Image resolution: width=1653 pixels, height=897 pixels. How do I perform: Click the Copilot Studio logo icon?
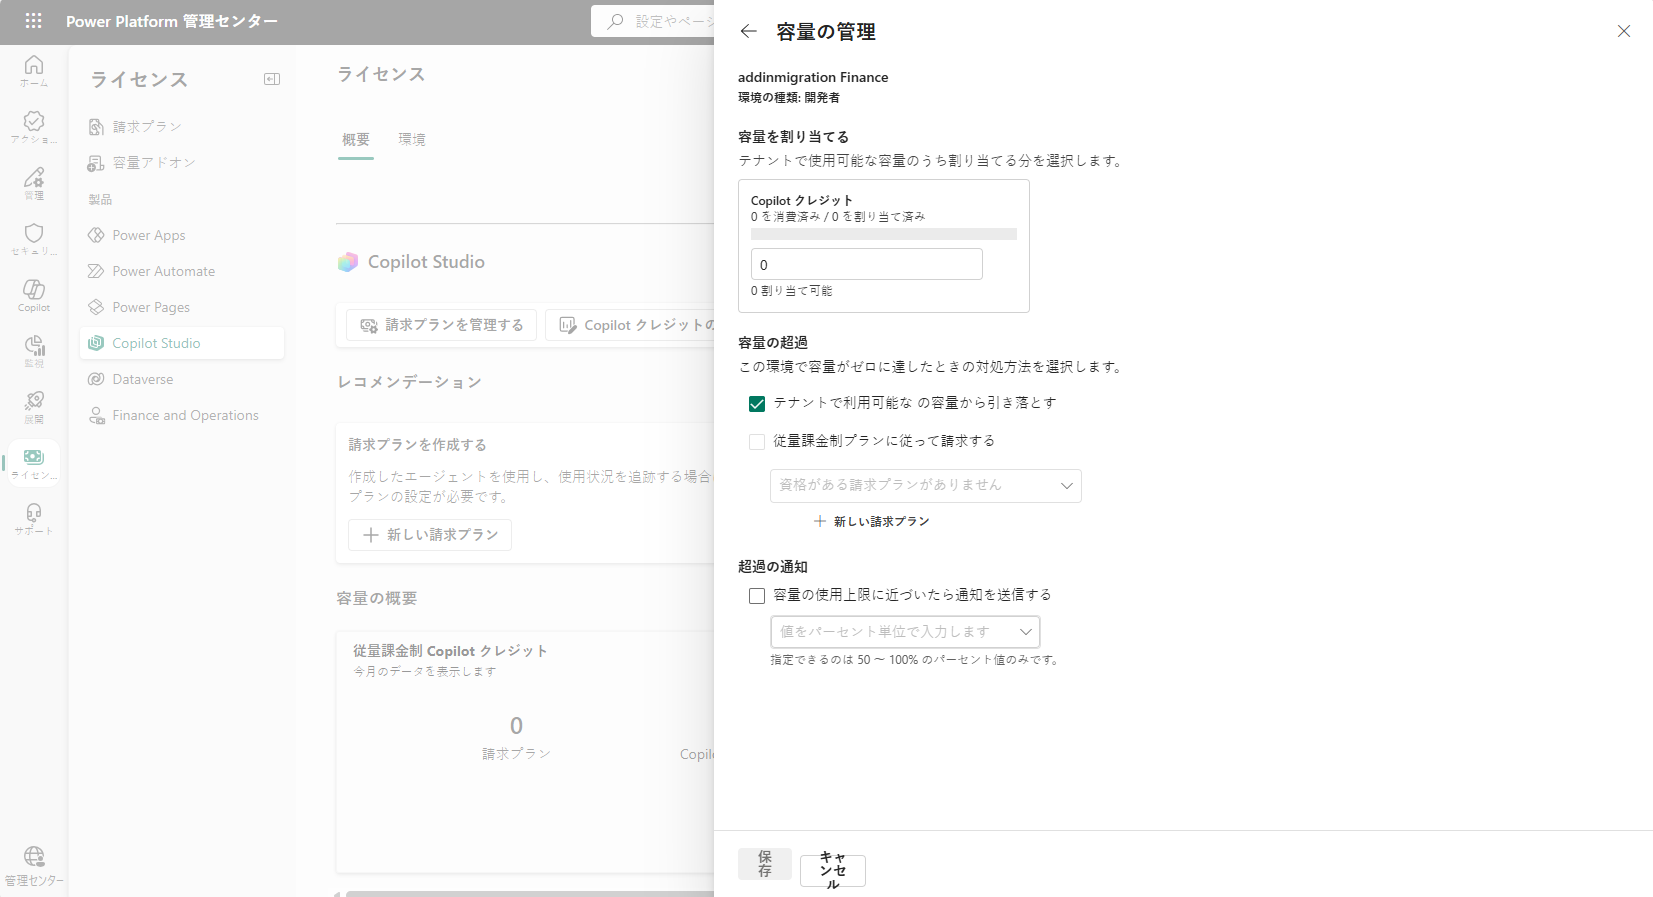(x=348, y=262)
